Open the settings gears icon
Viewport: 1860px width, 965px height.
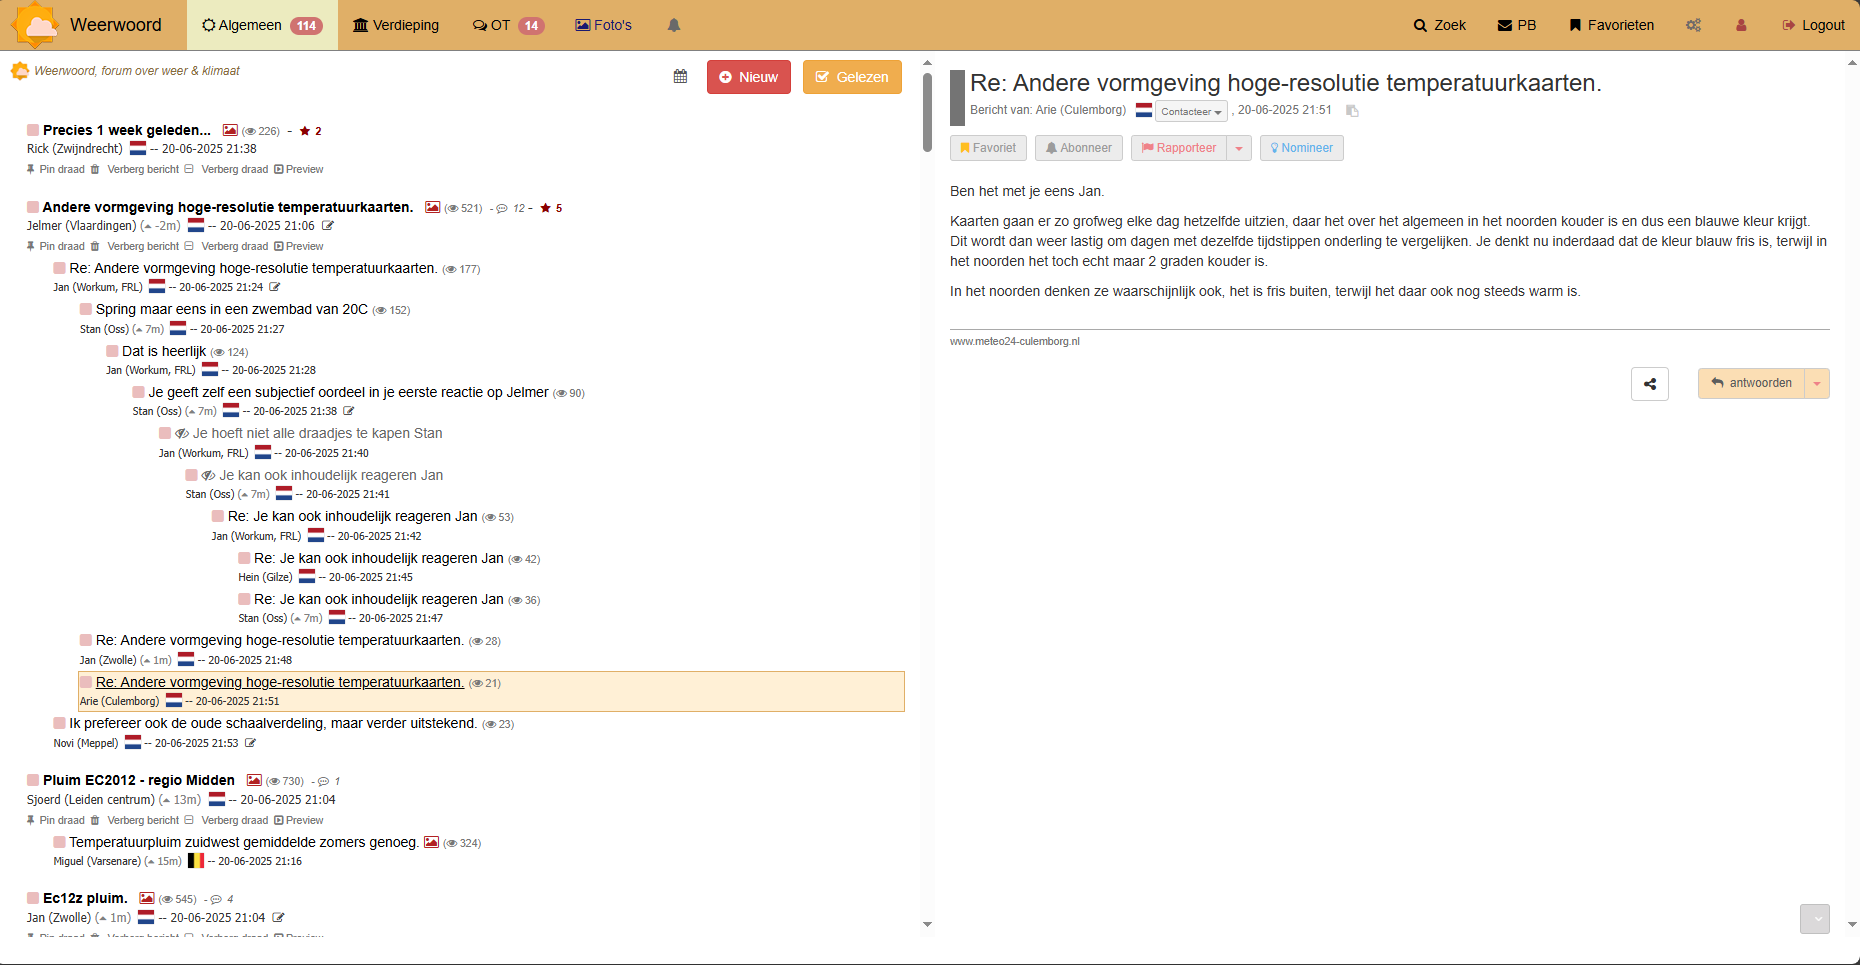click(1693, 25)
